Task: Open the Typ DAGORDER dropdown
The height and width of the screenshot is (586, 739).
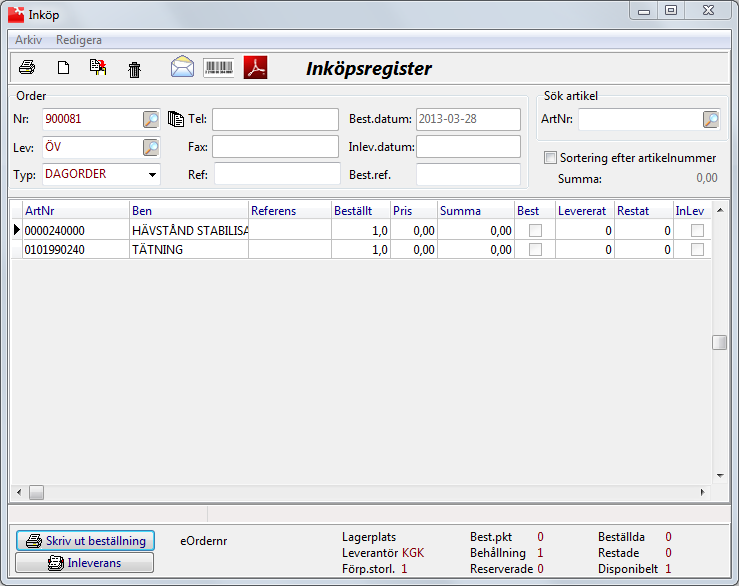Action: tap(152, 174)
